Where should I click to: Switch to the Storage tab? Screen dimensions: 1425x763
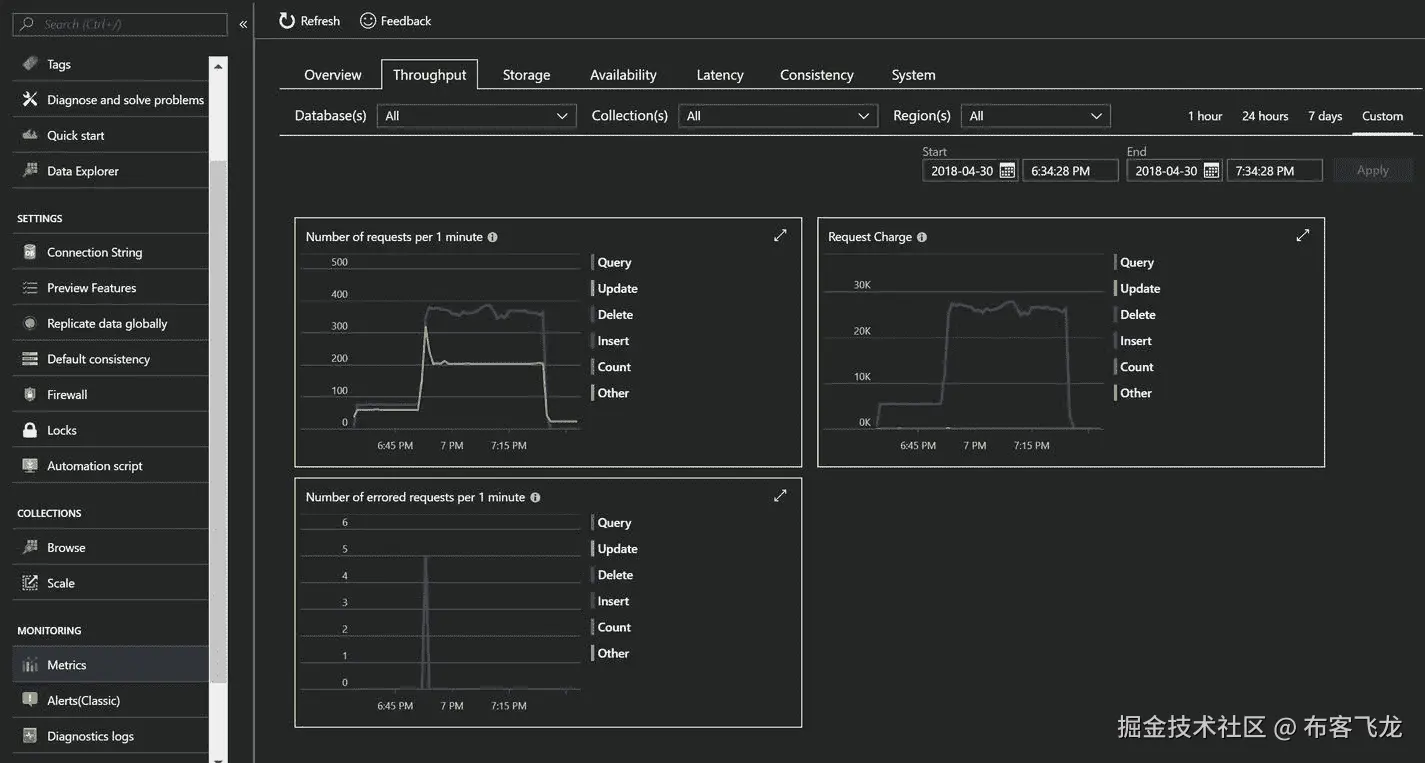coord(526,75)
